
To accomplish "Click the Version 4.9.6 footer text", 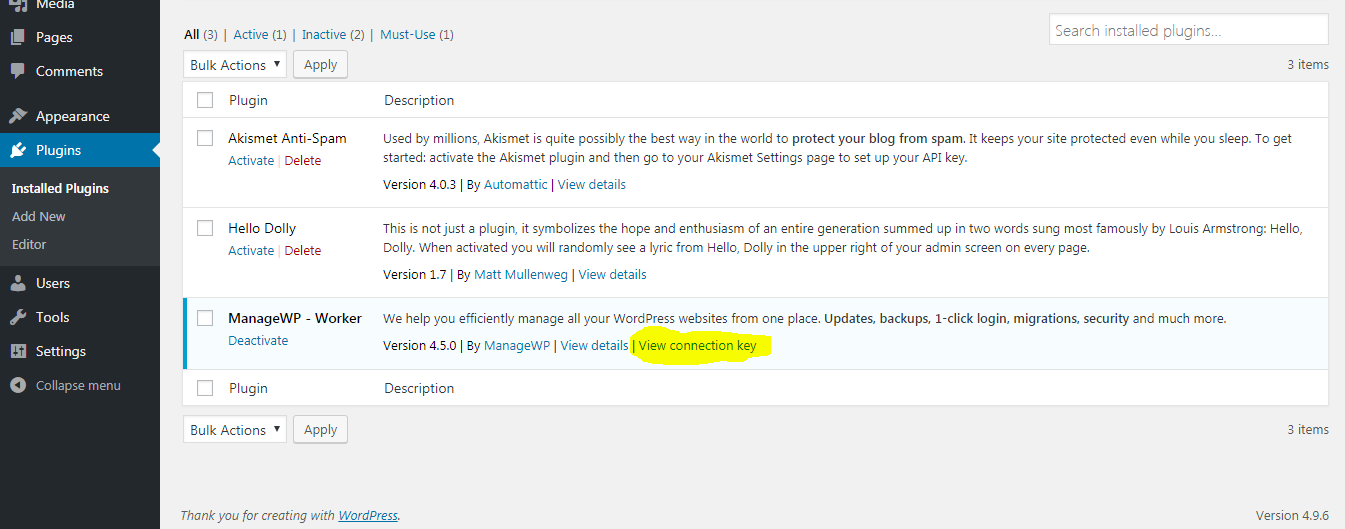I will pos(1292,516).
